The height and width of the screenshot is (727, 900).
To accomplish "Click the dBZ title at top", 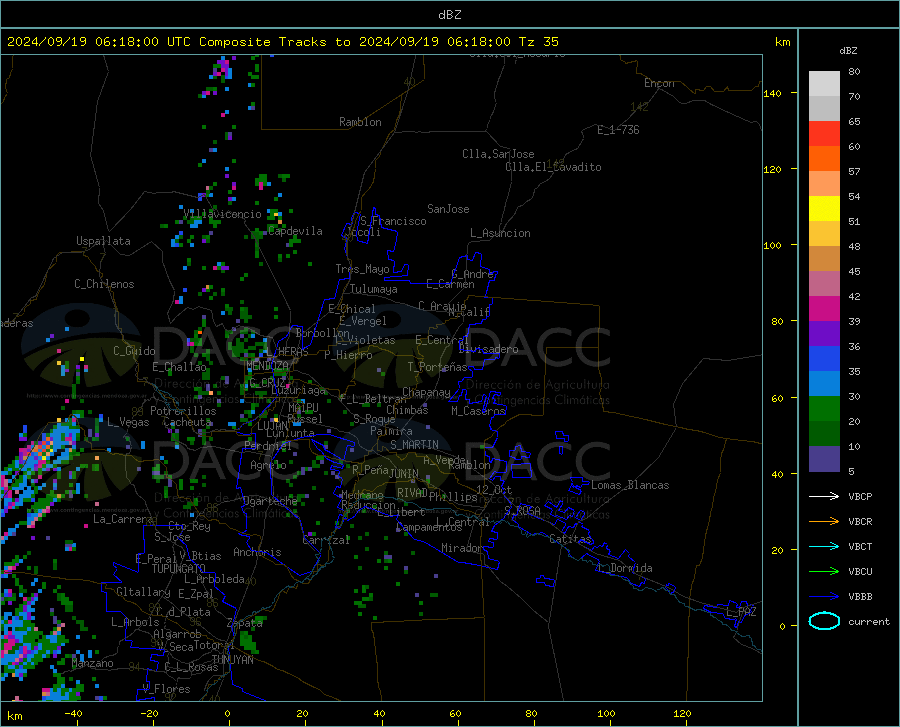I will pos(449,15).
